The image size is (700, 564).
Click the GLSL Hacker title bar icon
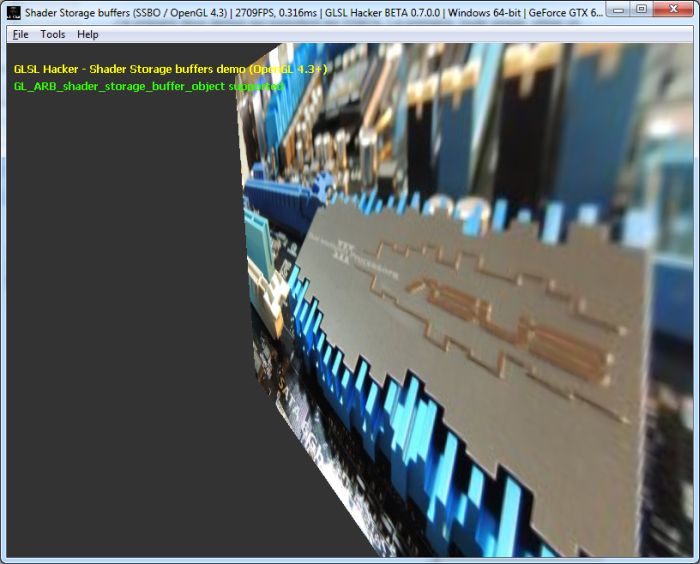12,9
